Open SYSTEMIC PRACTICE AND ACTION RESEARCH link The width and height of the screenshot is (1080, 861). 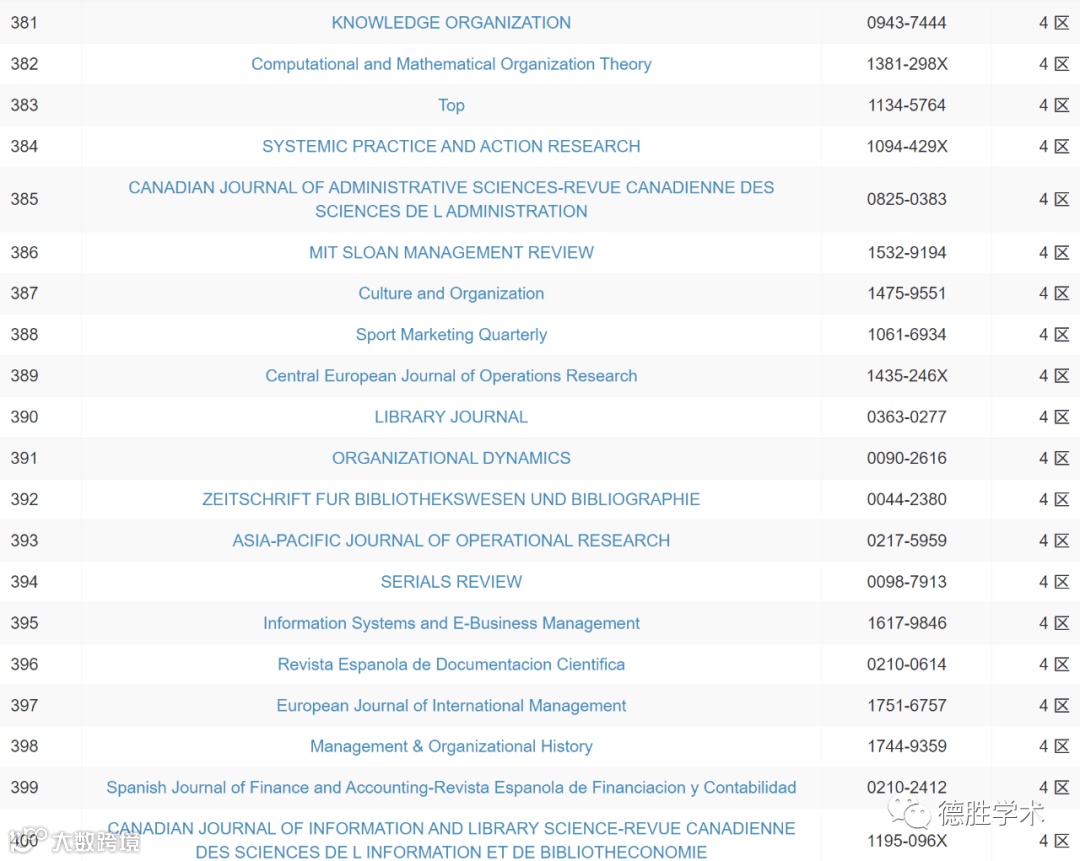tap(451, 146)
